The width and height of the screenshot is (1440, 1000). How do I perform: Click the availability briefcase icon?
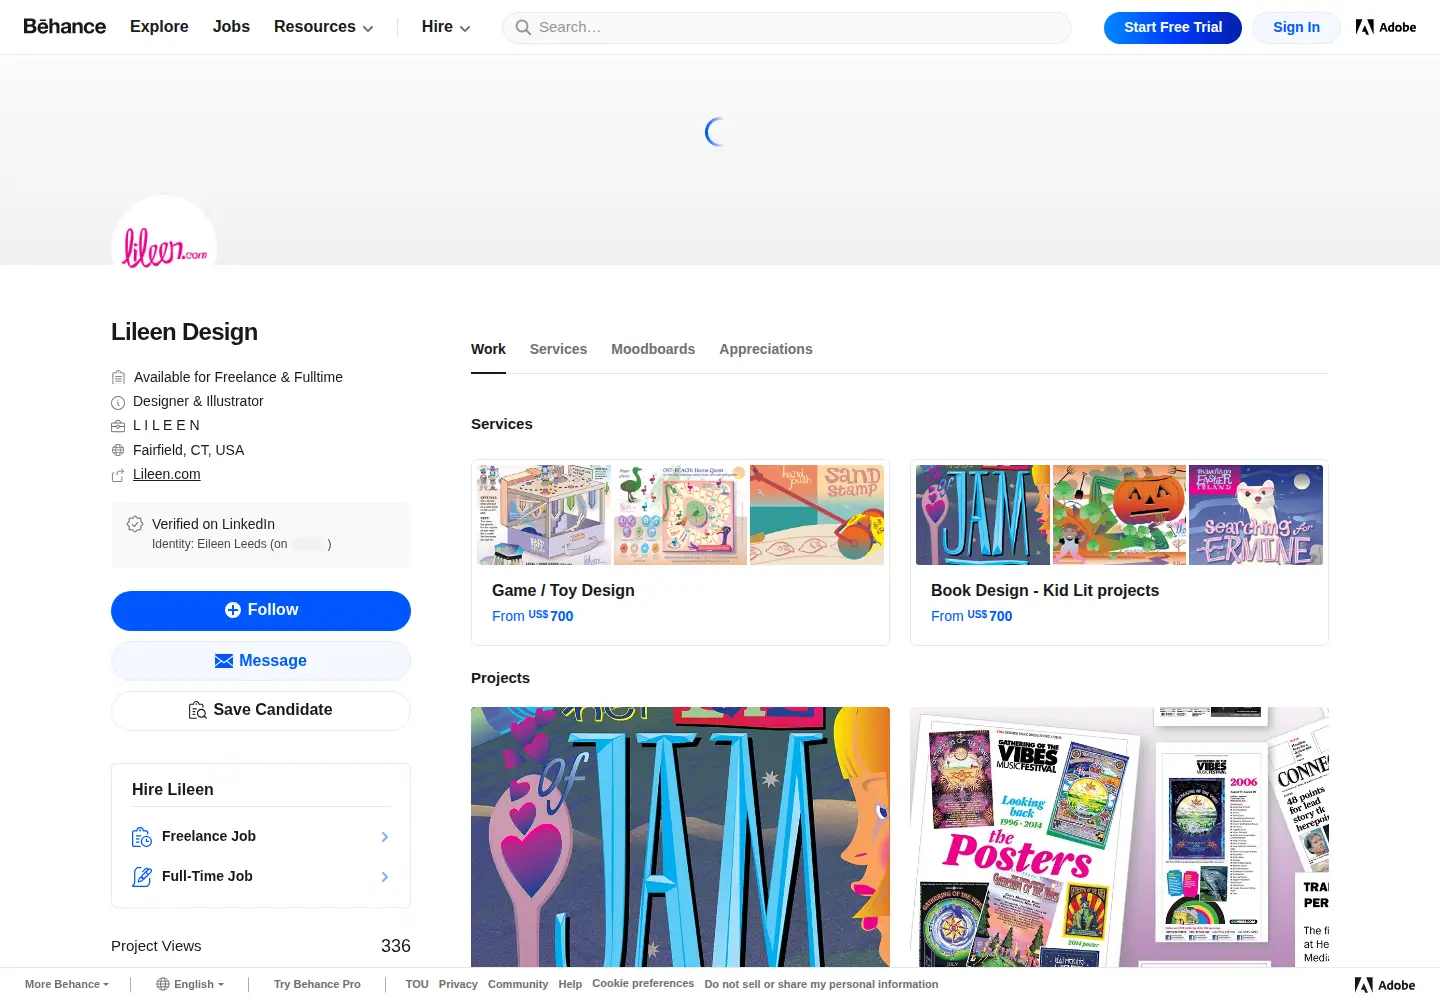pyautogui.click(x=118, y=377)
